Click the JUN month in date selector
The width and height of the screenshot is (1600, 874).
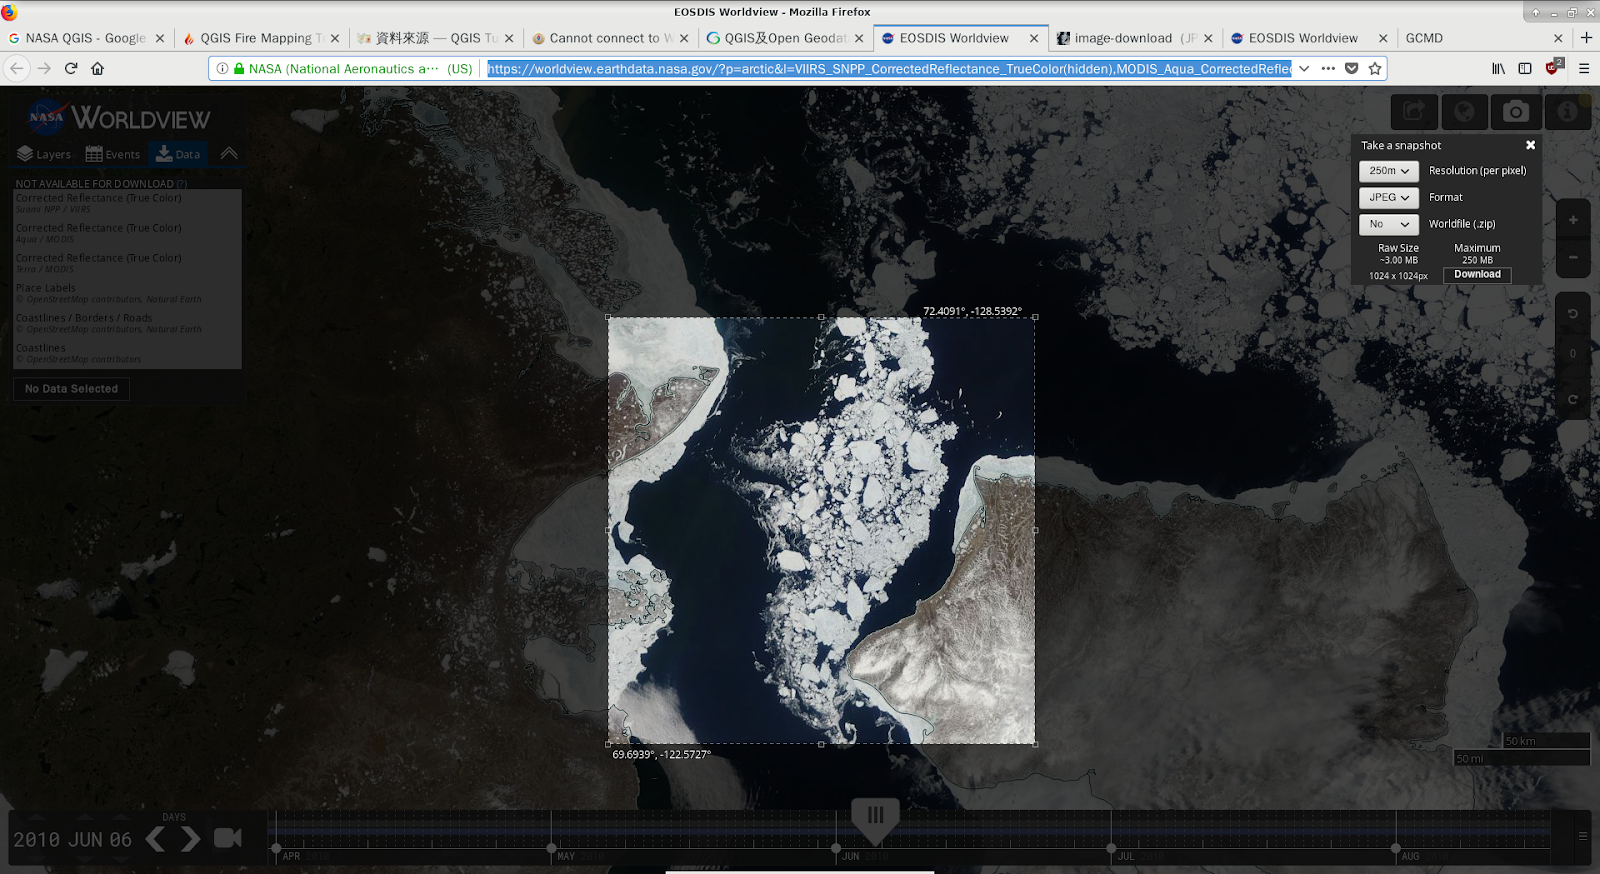click(87, 840)
